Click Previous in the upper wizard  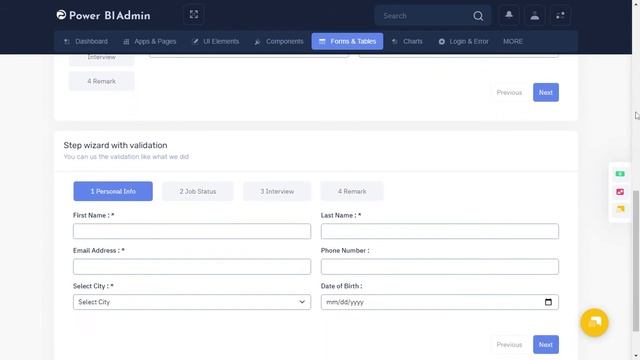tap(509, 93)
